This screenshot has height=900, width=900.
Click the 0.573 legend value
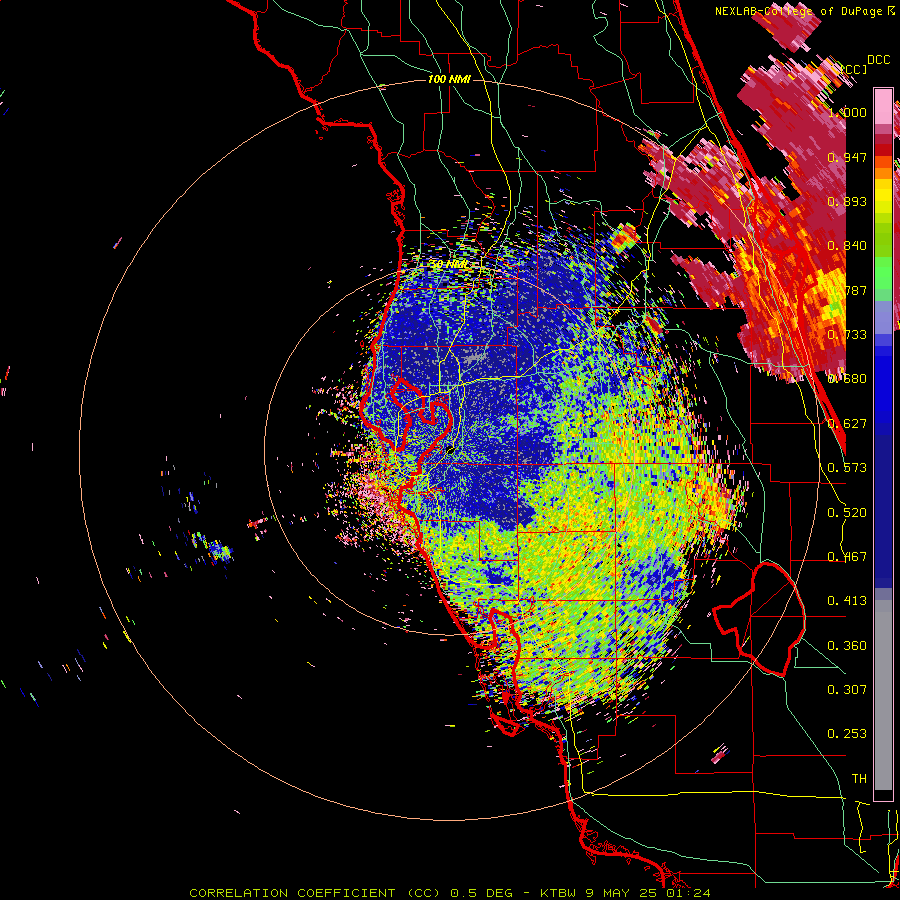[x=847, y=468]
